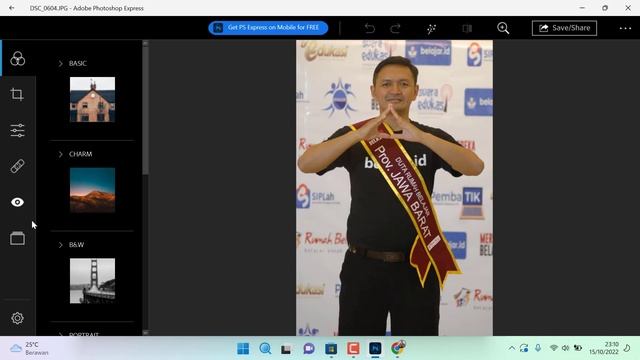Click Save/Share button
This screenshot has width=640, height=360.
click(564, 28)
